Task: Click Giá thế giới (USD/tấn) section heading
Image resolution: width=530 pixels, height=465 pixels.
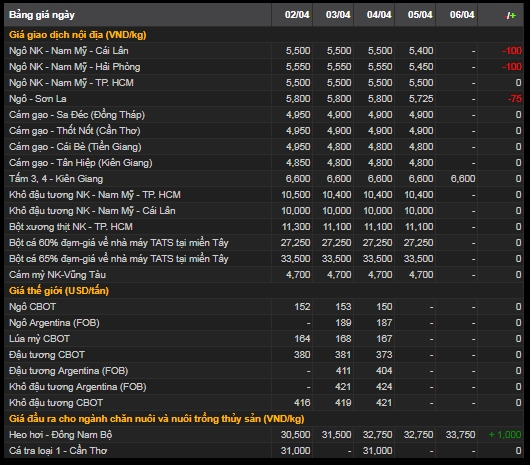Action: pyautogui.click(x=59, y=291)
